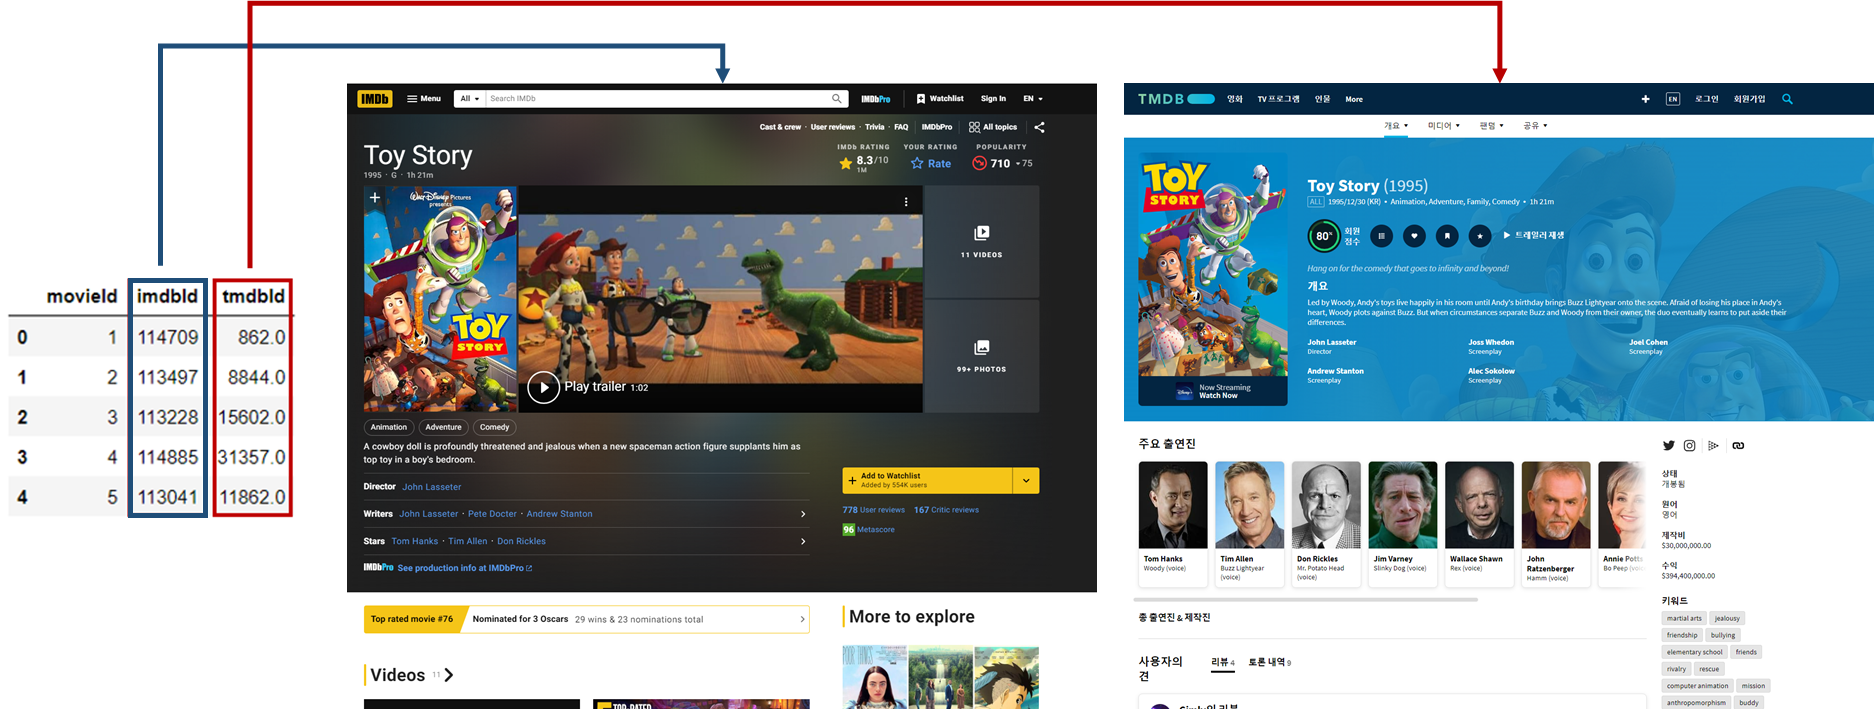The width and height of the screenshot is (1874, 709).
Task: Click the Comedy genre chip
Action: (x=494, y=427)
